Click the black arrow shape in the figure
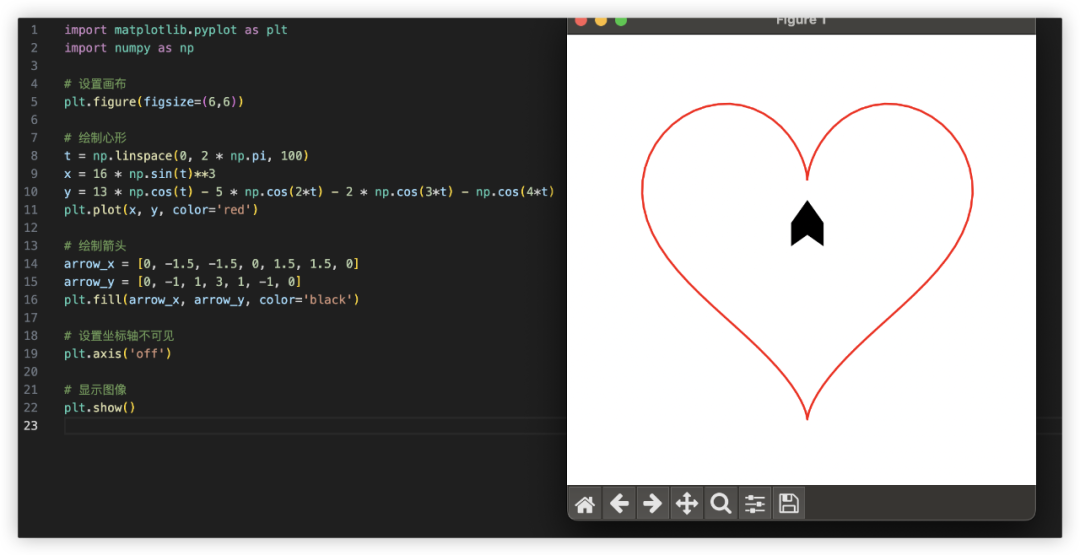The image size is (1080, 555). click(807, 224)
